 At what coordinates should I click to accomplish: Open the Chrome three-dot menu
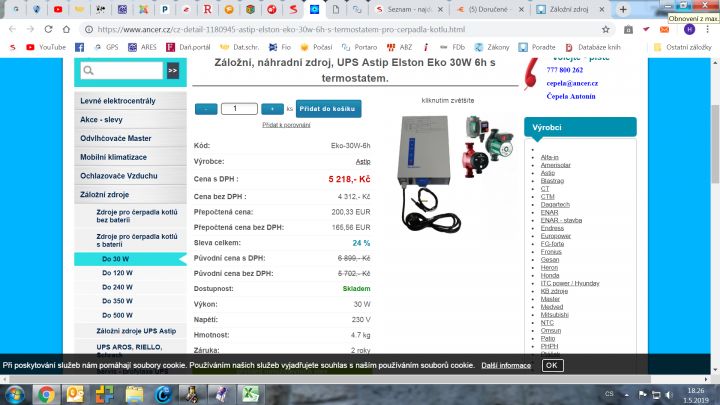click(x=707, y=29)
